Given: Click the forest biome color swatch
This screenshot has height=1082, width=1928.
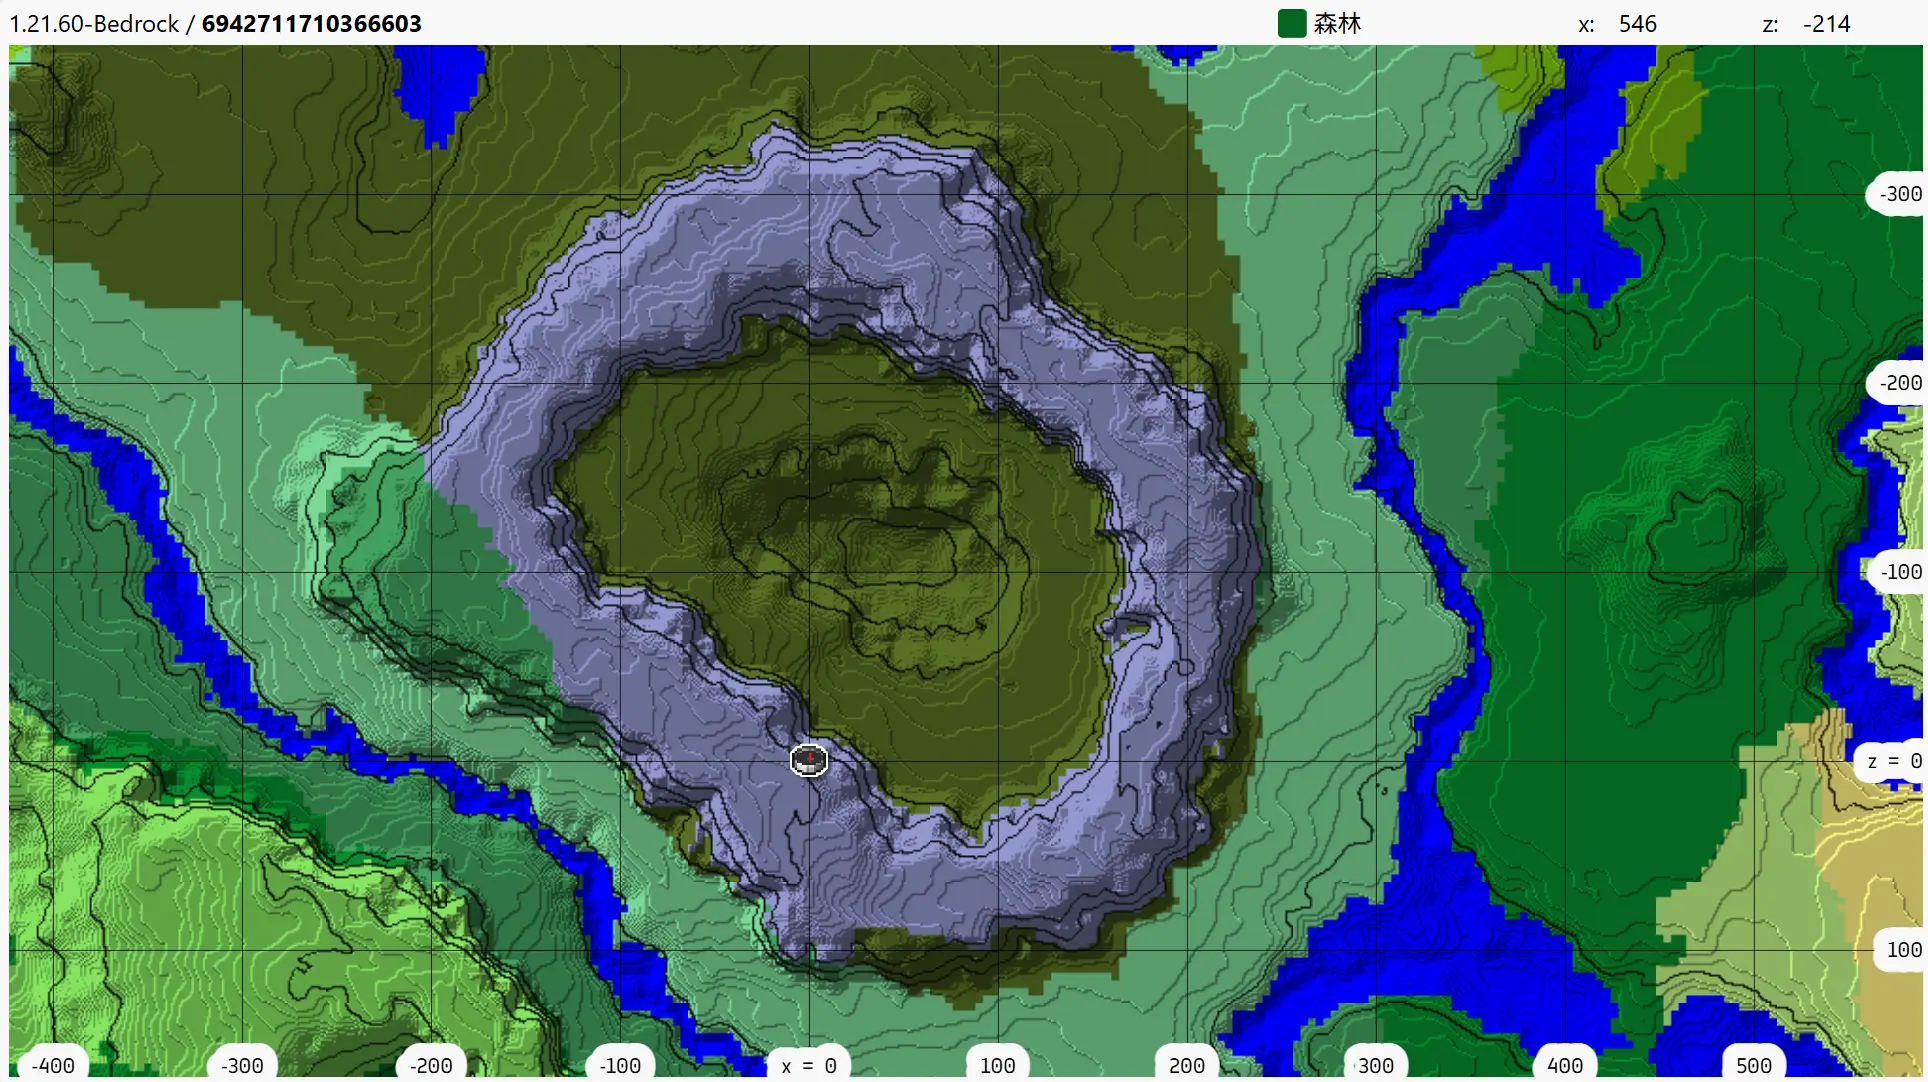Looking at the screenshot, I should click(x=1292, y=24).
